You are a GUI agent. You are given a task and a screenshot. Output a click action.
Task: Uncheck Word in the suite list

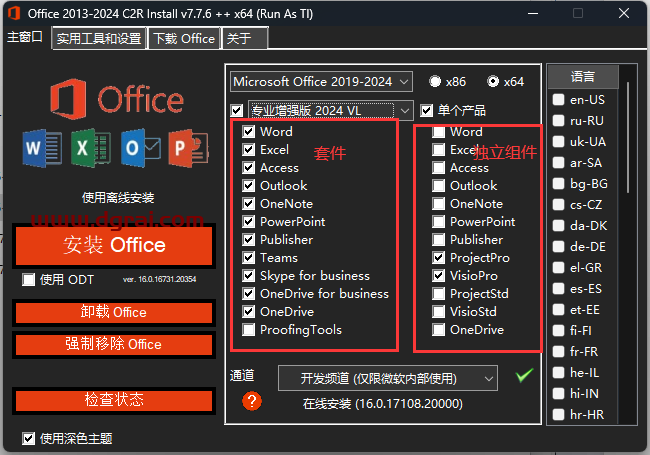248,132
